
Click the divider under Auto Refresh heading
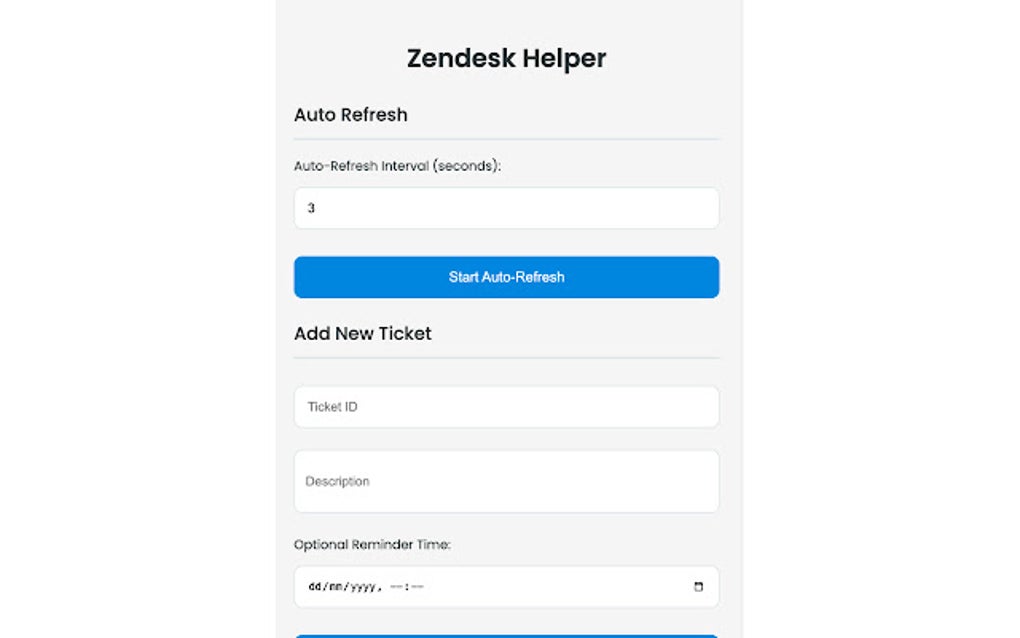click(505, 138)
